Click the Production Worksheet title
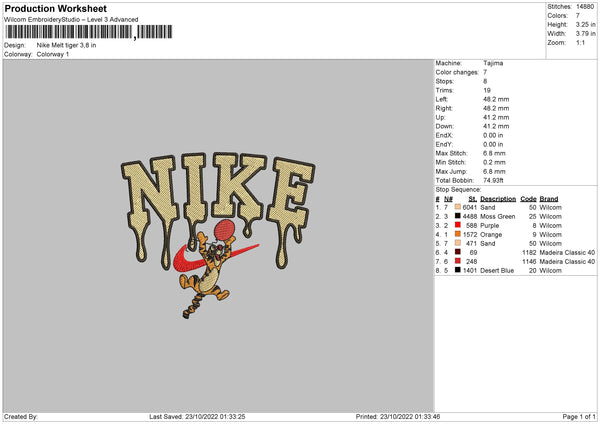Screen dimensions: 600x424 click(55, 8)
